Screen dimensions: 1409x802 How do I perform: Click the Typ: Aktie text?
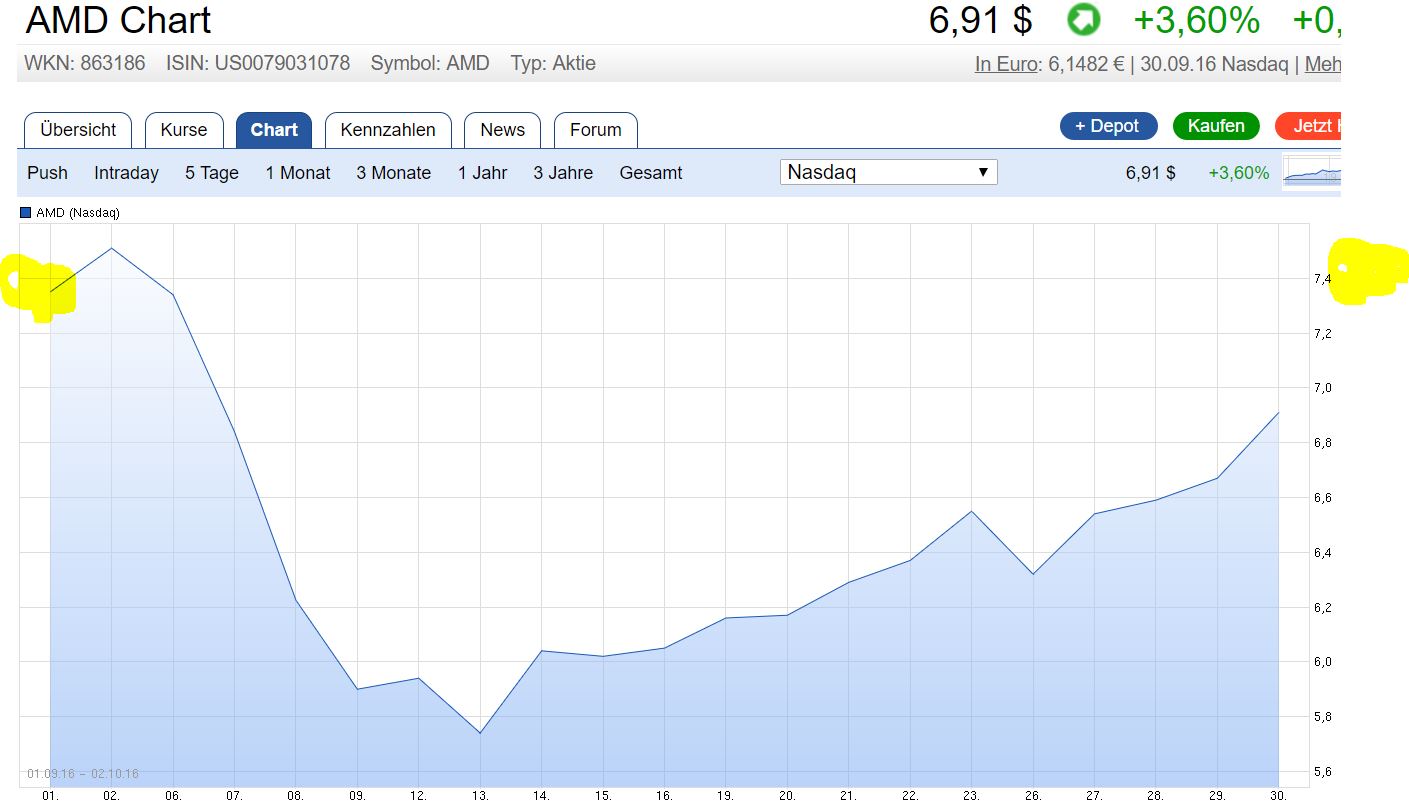click(553, 63)
